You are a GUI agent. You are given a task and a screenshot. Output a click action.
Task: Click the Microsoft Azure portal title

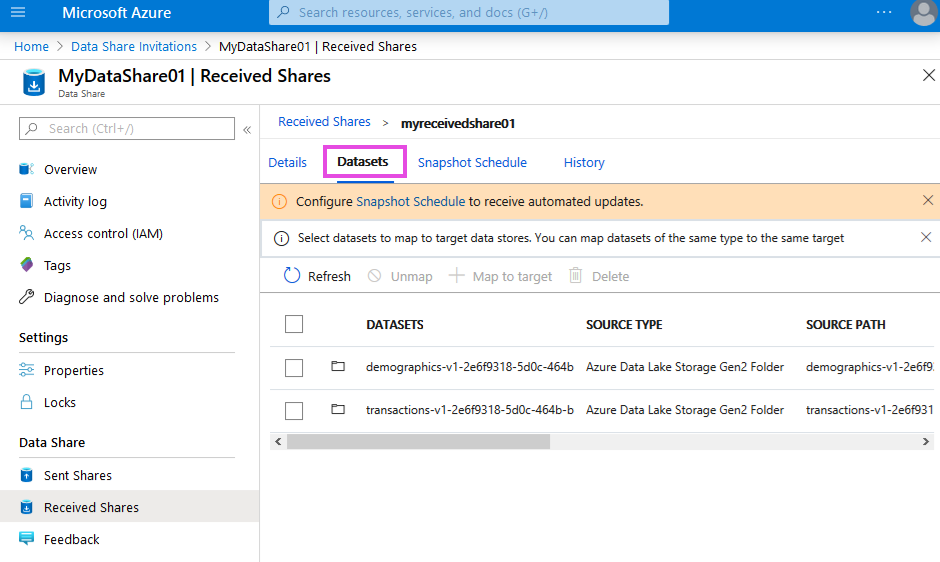click(116, 13)
